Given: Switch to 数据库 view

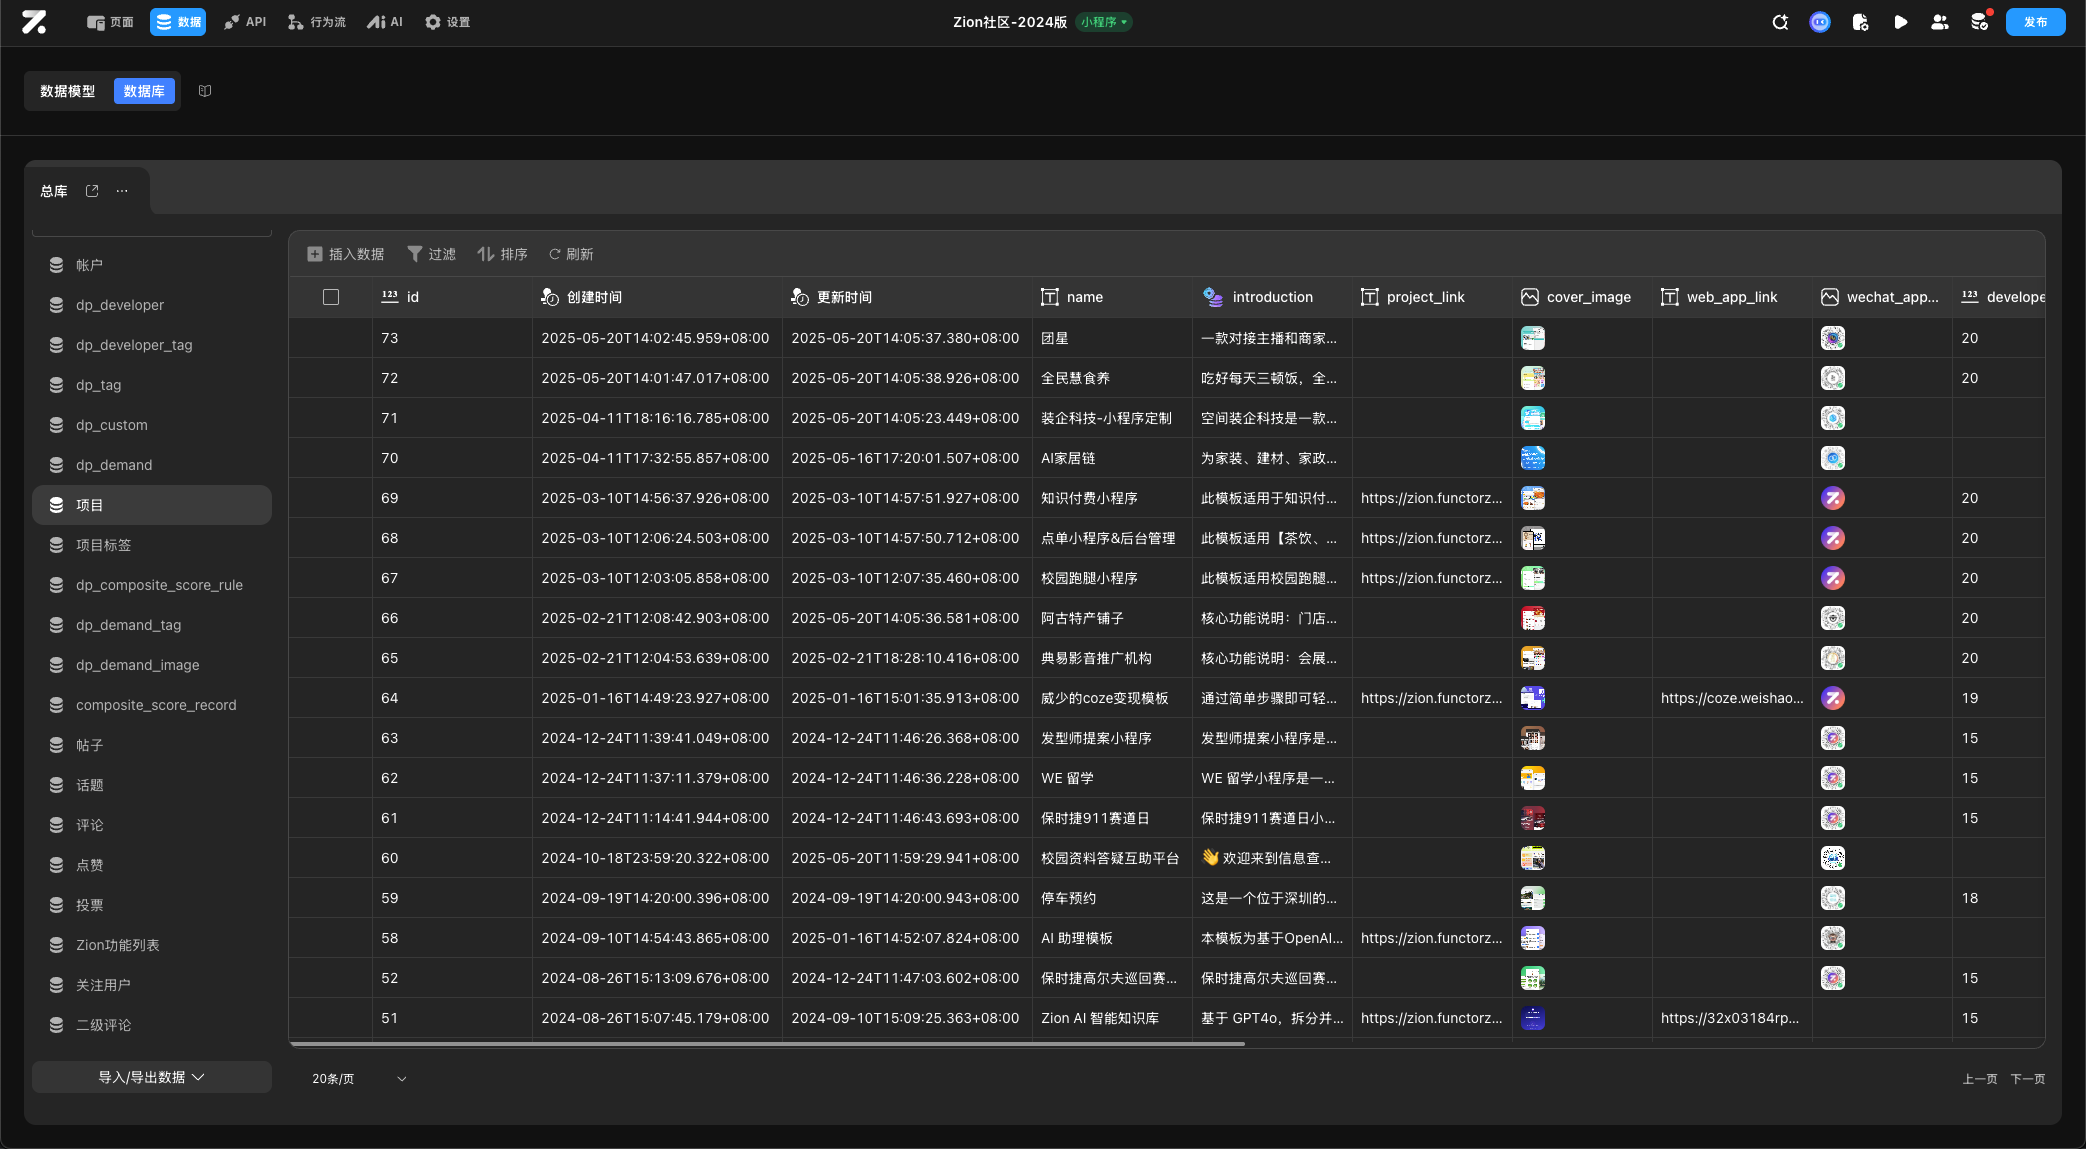Looking at the screenshot, I should click(x=144, y=91).
